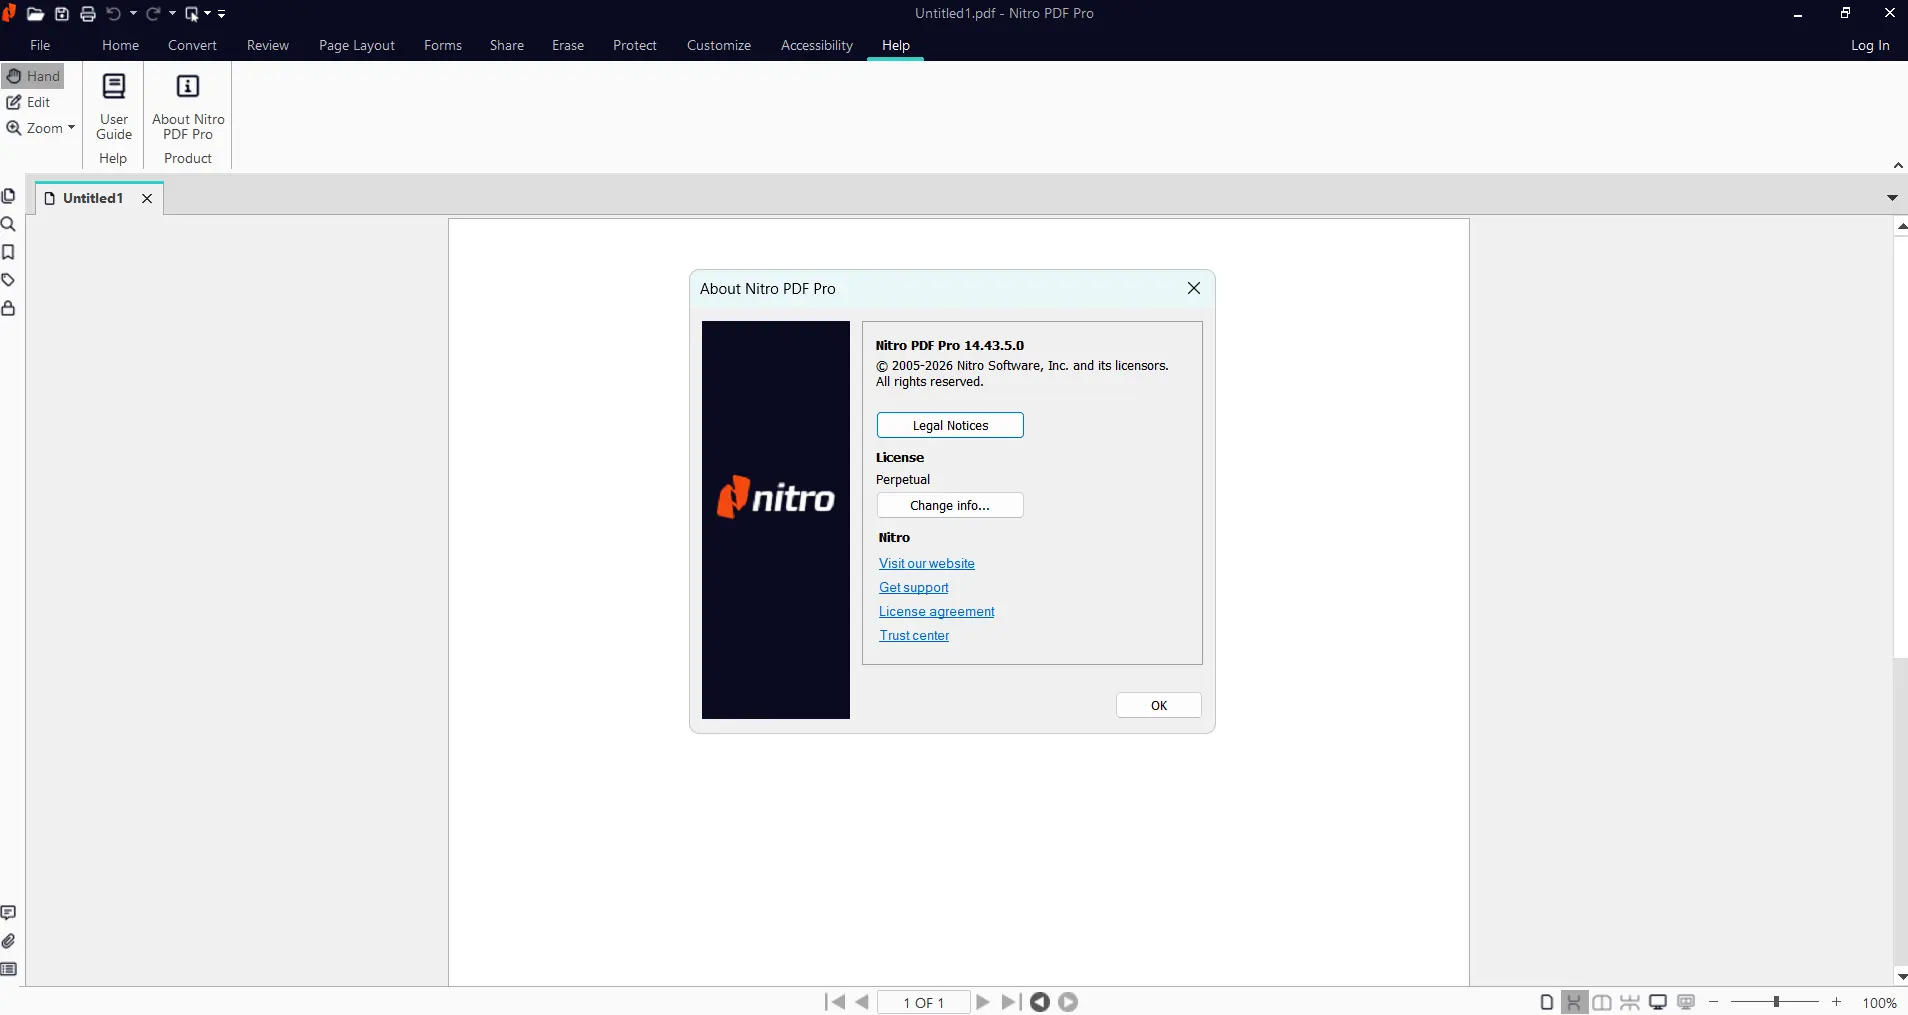This screenshot has width=1908, height=1015.
Task: Click the Print icon in quick access toolbar
Action: 88,14
